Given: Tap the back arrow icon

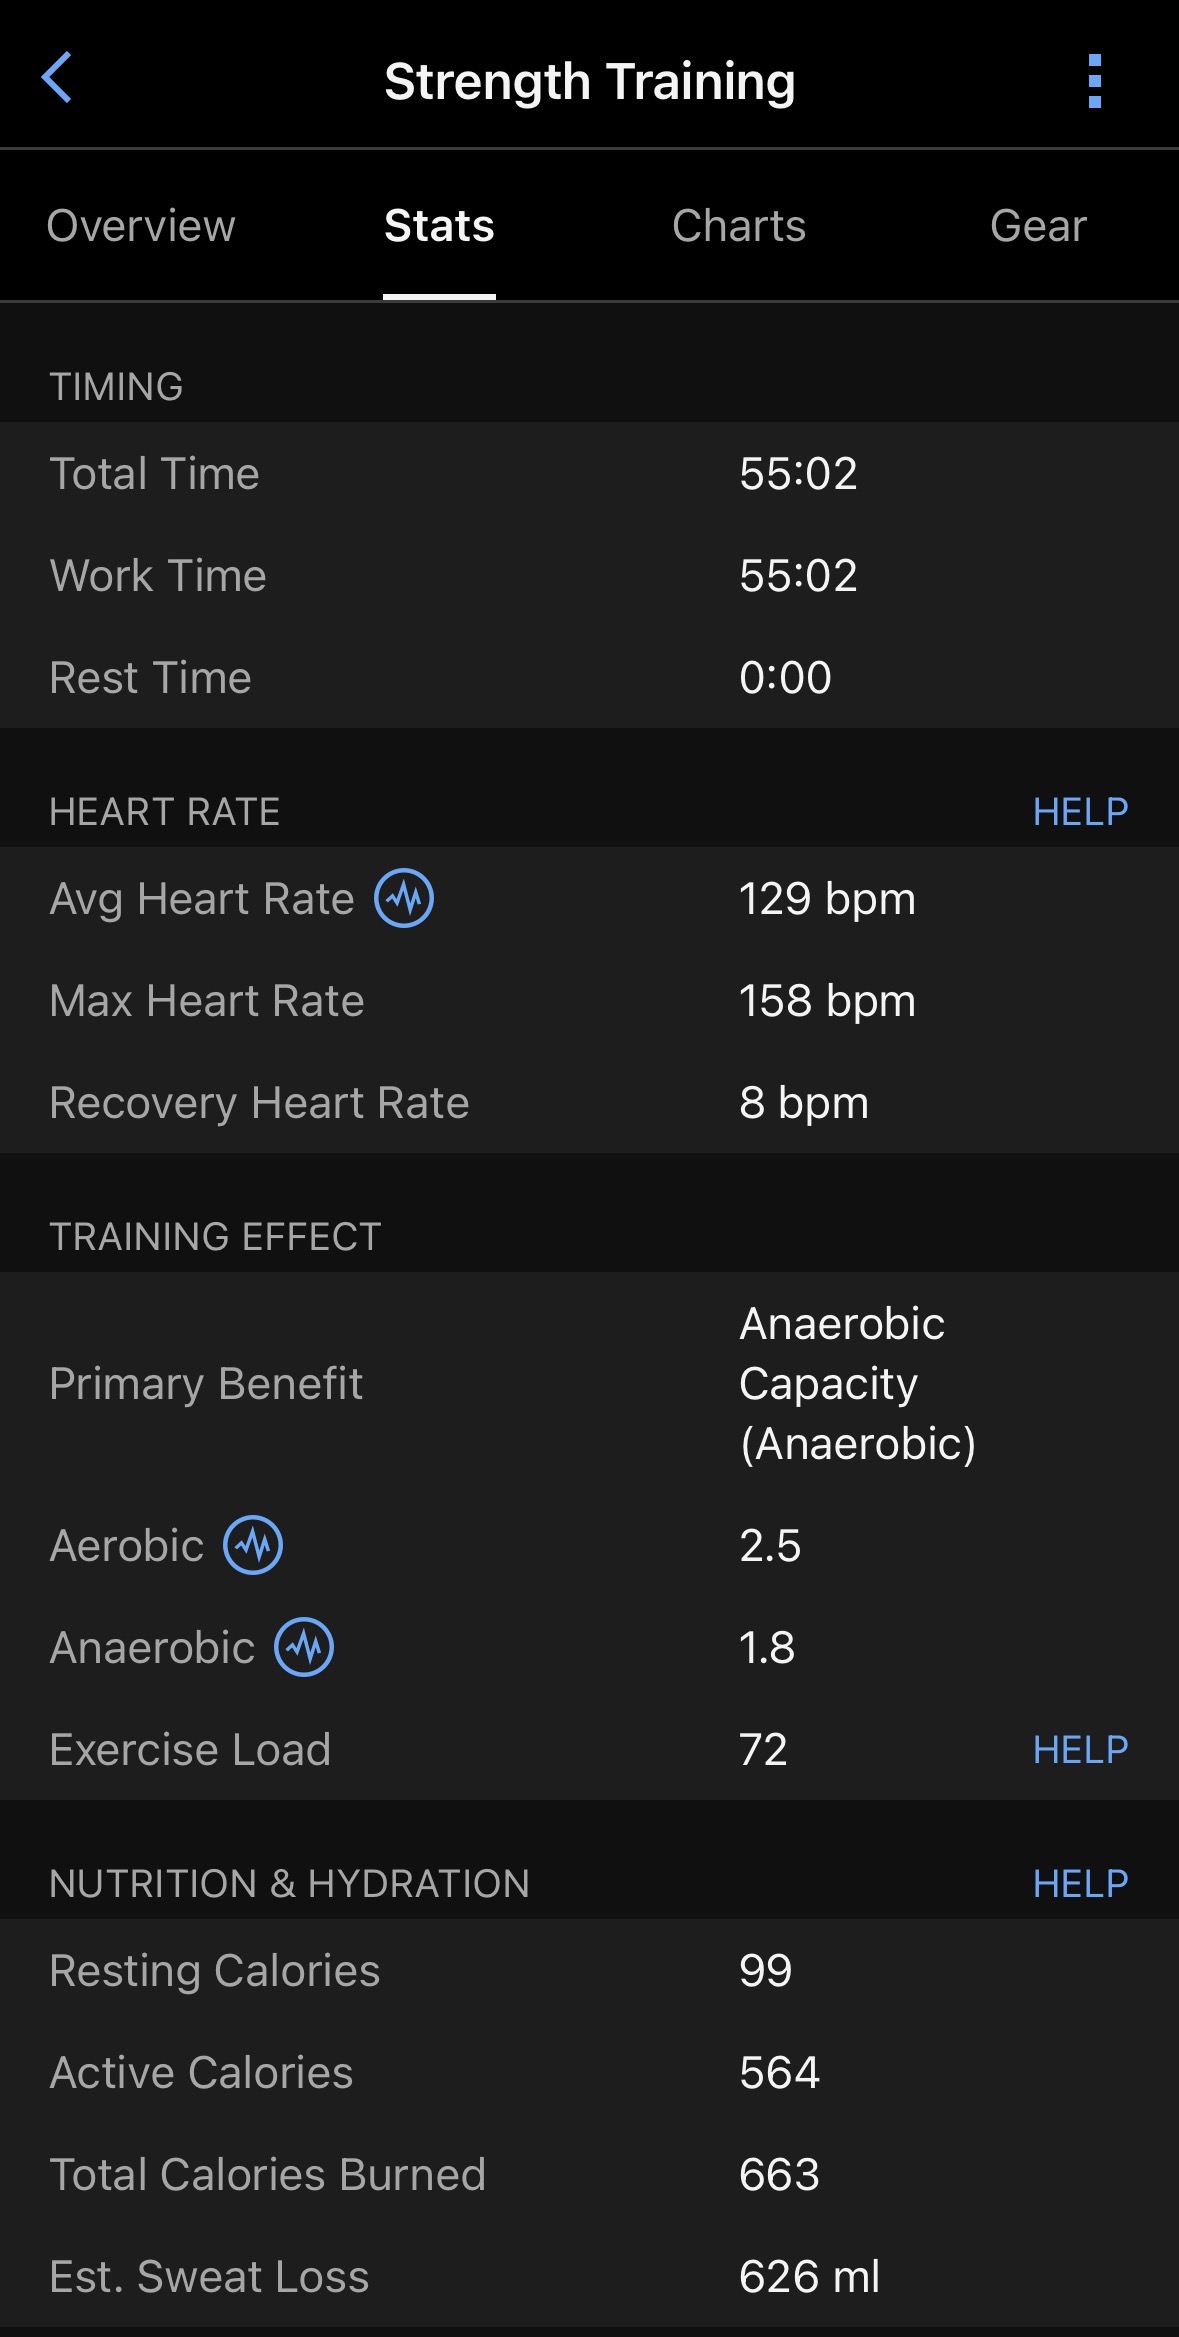Looking at the screenshot, I should coord(57,78).
